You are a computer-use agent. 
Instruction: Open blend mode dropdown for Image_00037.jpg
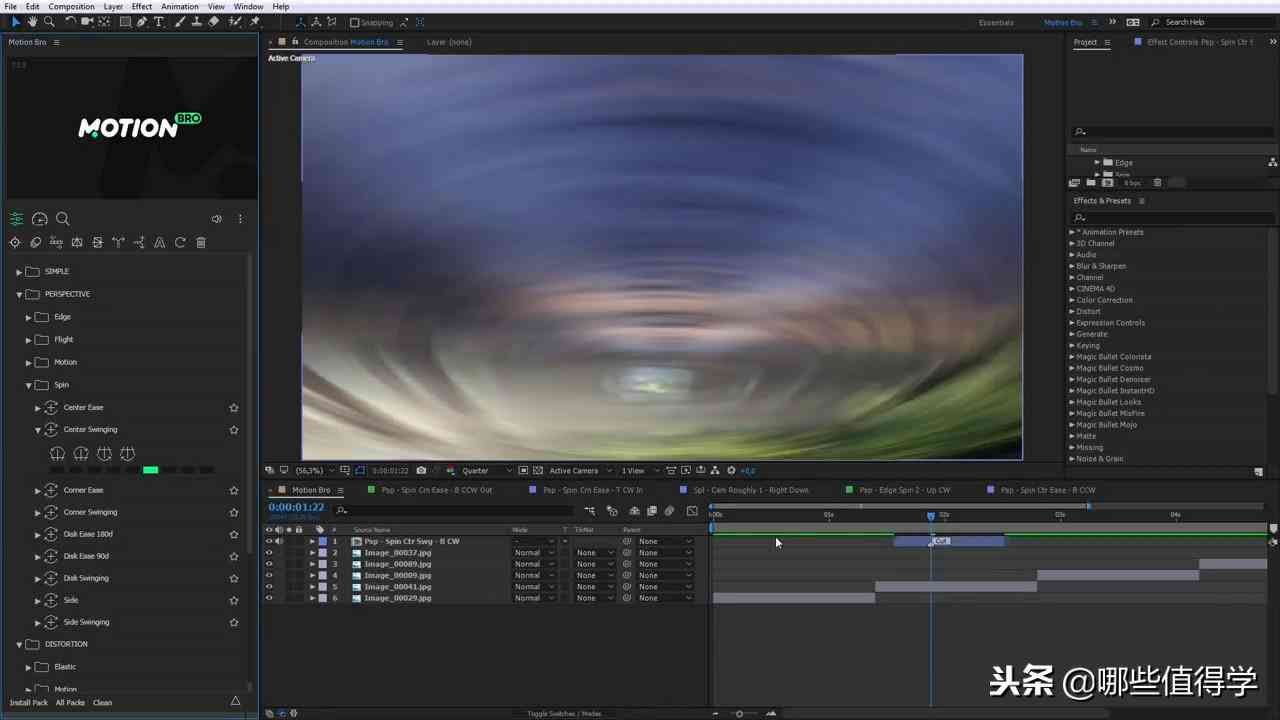point(535,553)
